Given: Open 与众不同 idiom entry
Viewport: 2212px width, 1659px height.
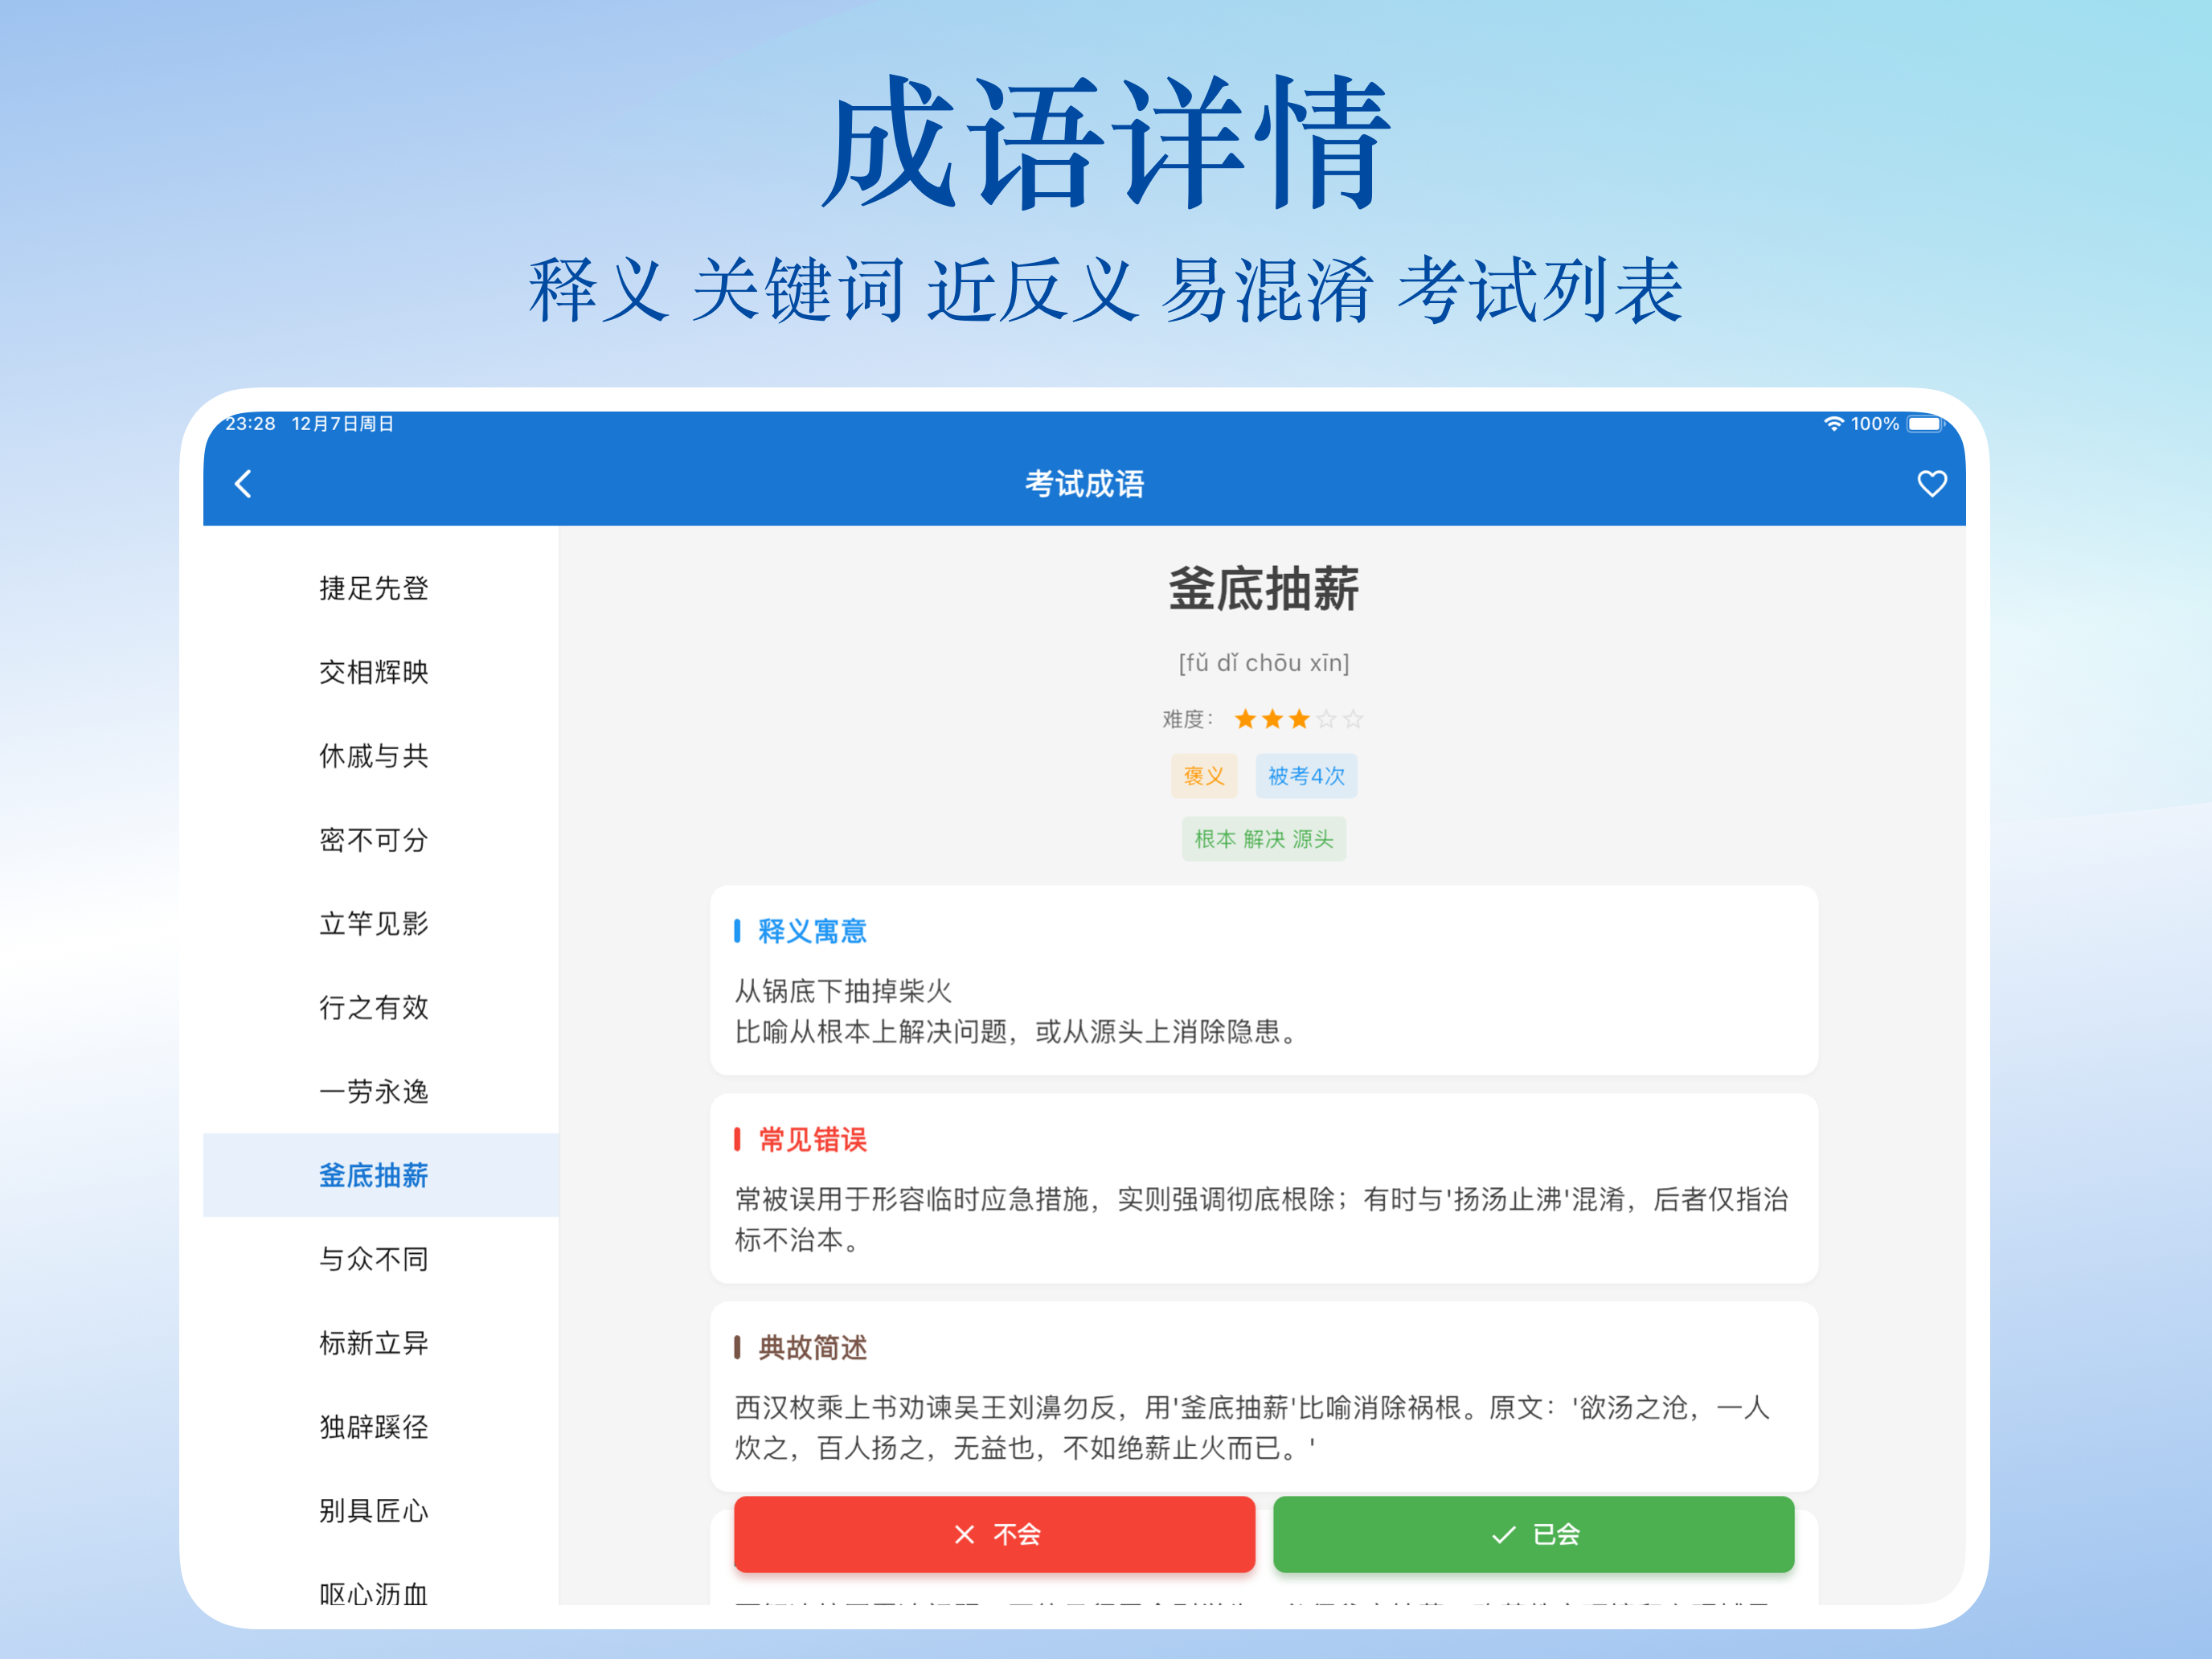Looking at the screenshot, I should click(380, 1259).
